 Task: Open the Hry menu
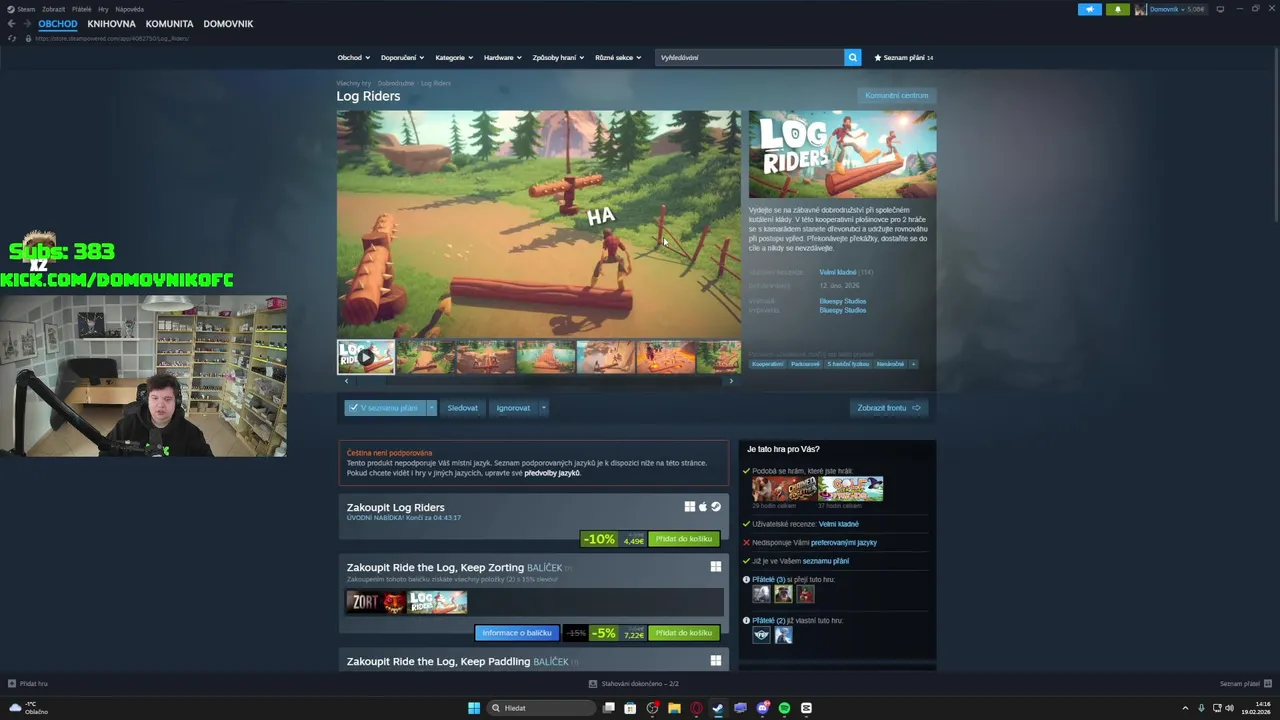103,9
